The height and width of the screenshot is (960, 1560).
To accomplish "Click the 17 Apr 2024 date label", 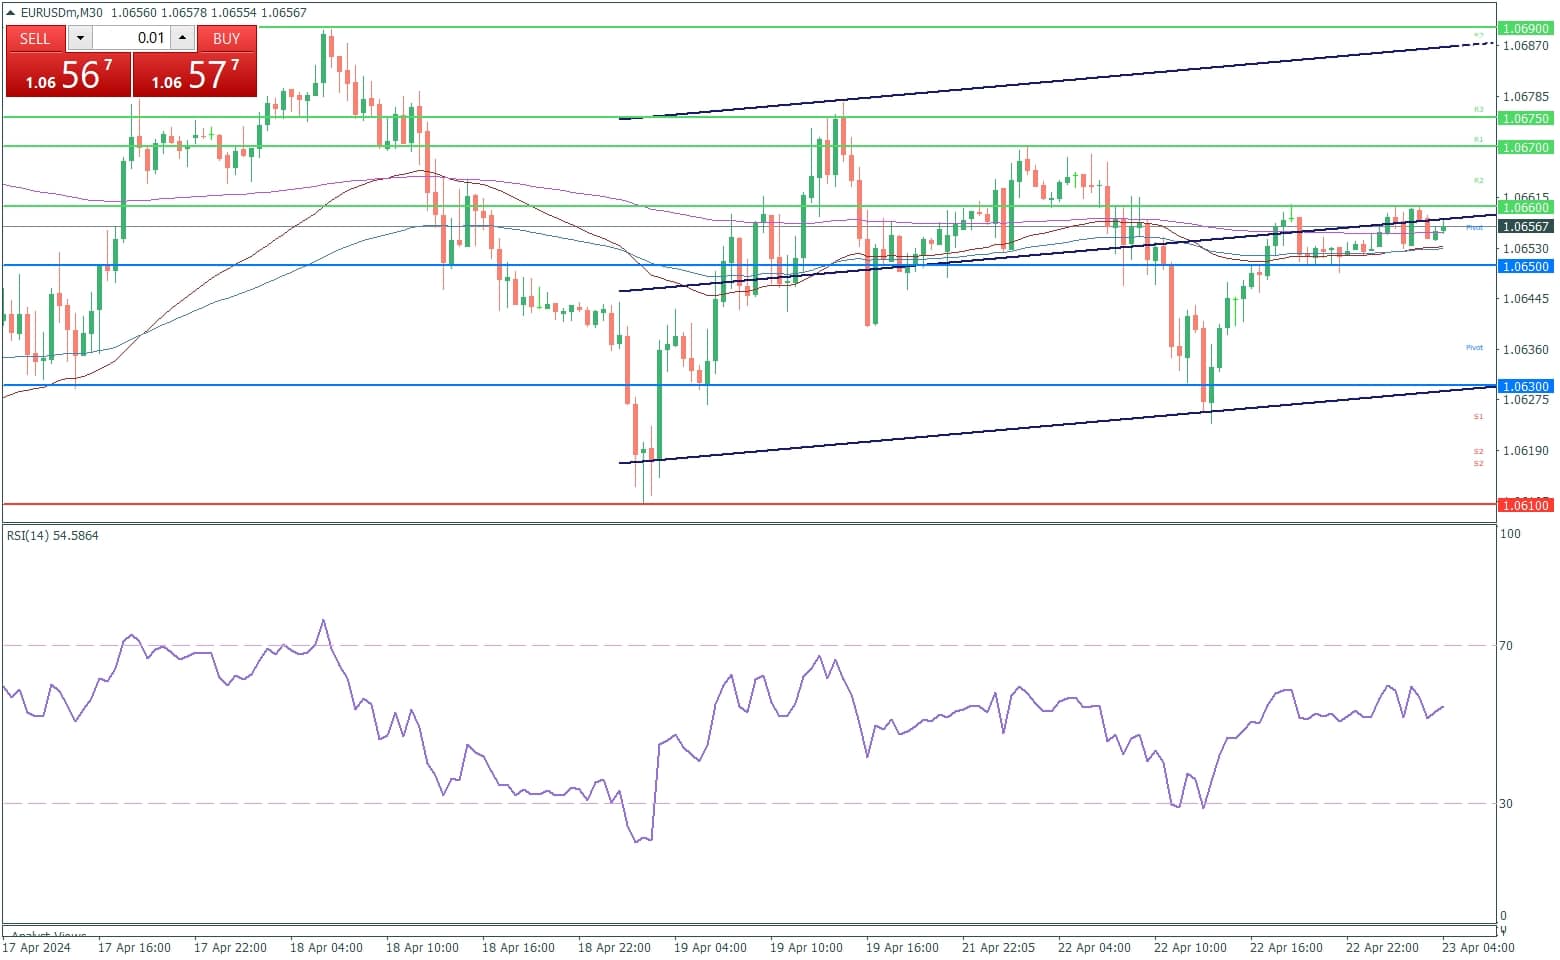I will click(37, 948).
